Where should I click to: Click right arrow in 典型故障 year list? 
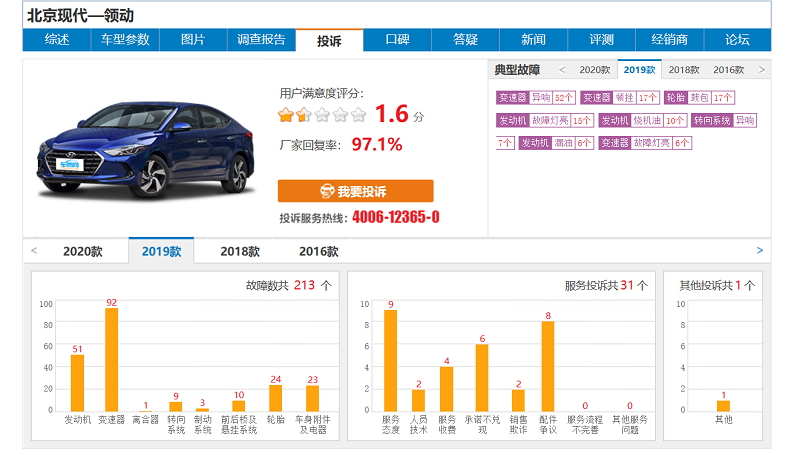point(762,70)
